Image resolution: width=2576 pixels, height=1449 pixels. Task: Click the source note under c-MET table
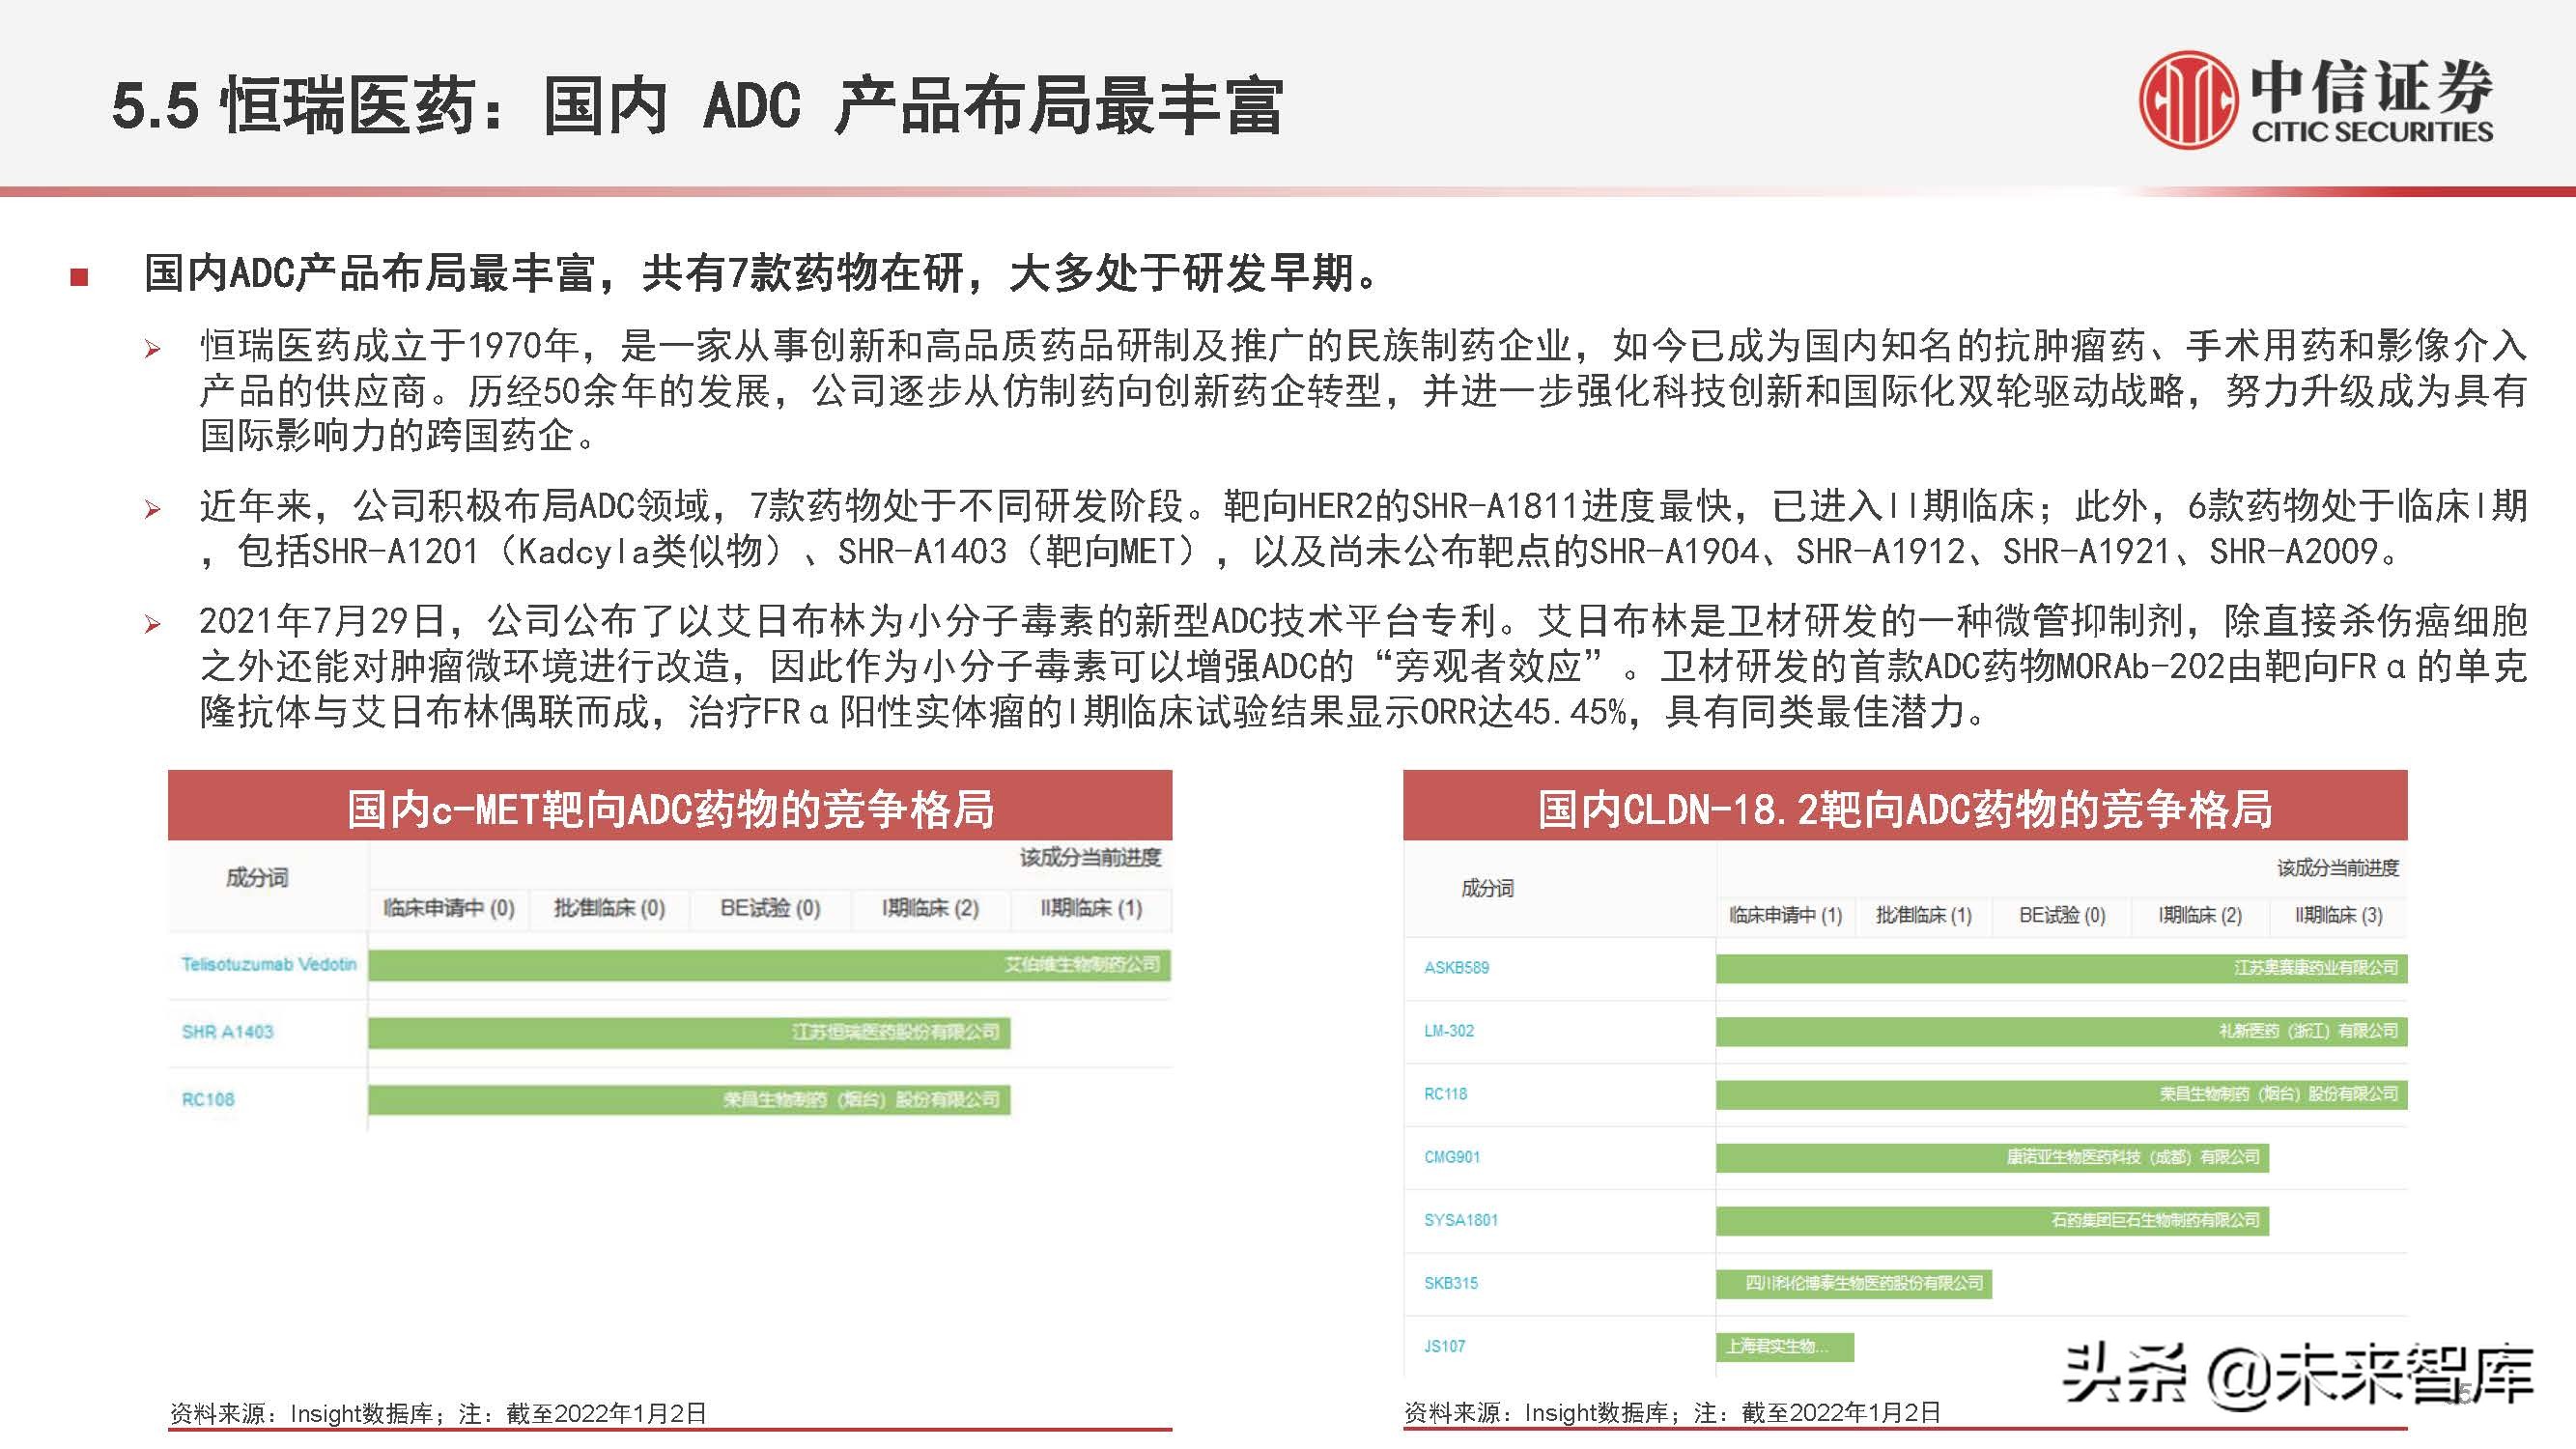click(438, 1413)
